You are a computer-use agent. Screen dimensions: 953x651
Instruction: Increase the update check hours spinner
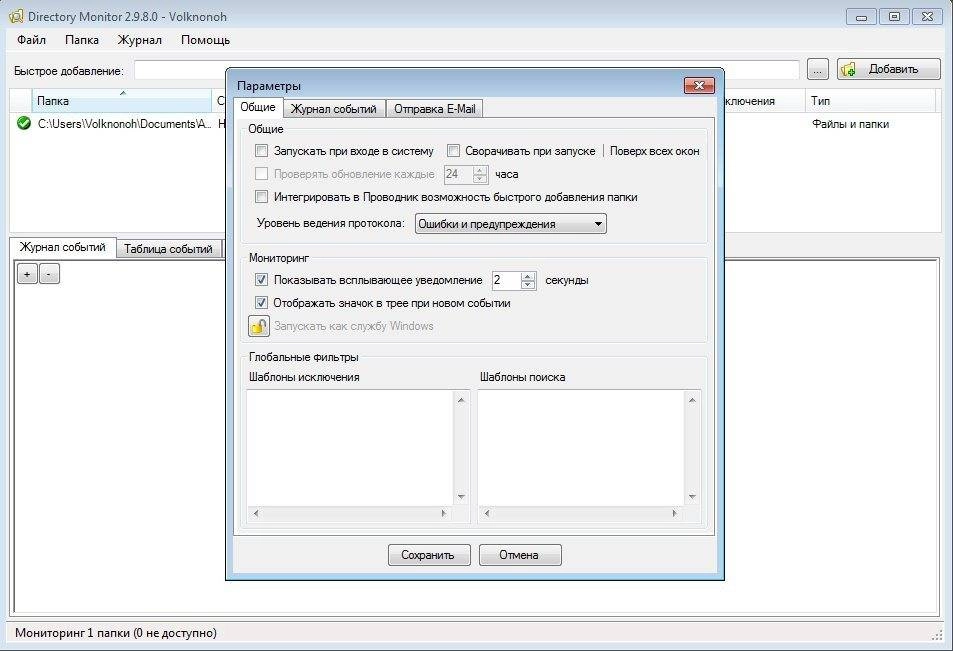tap(480, 170)
